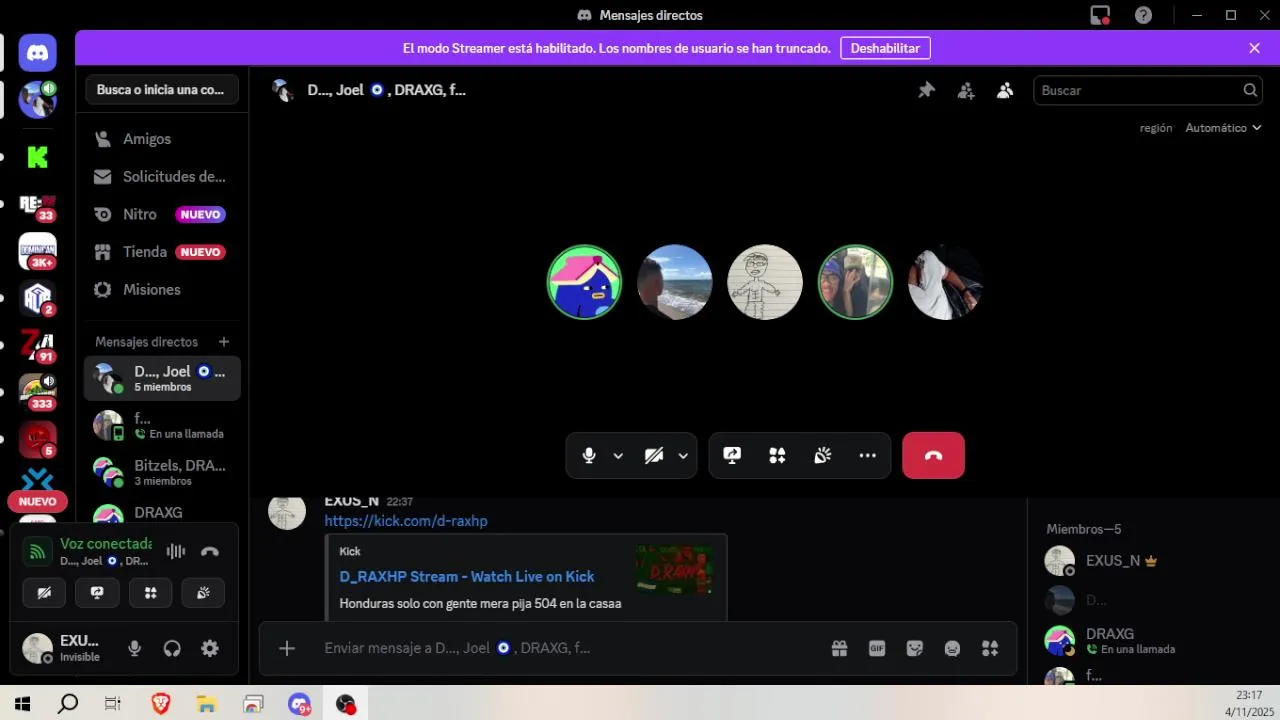Dismiss Streamer mode banner
1280x720 pixels.
pyautogui.click(x=1254, y=48)
